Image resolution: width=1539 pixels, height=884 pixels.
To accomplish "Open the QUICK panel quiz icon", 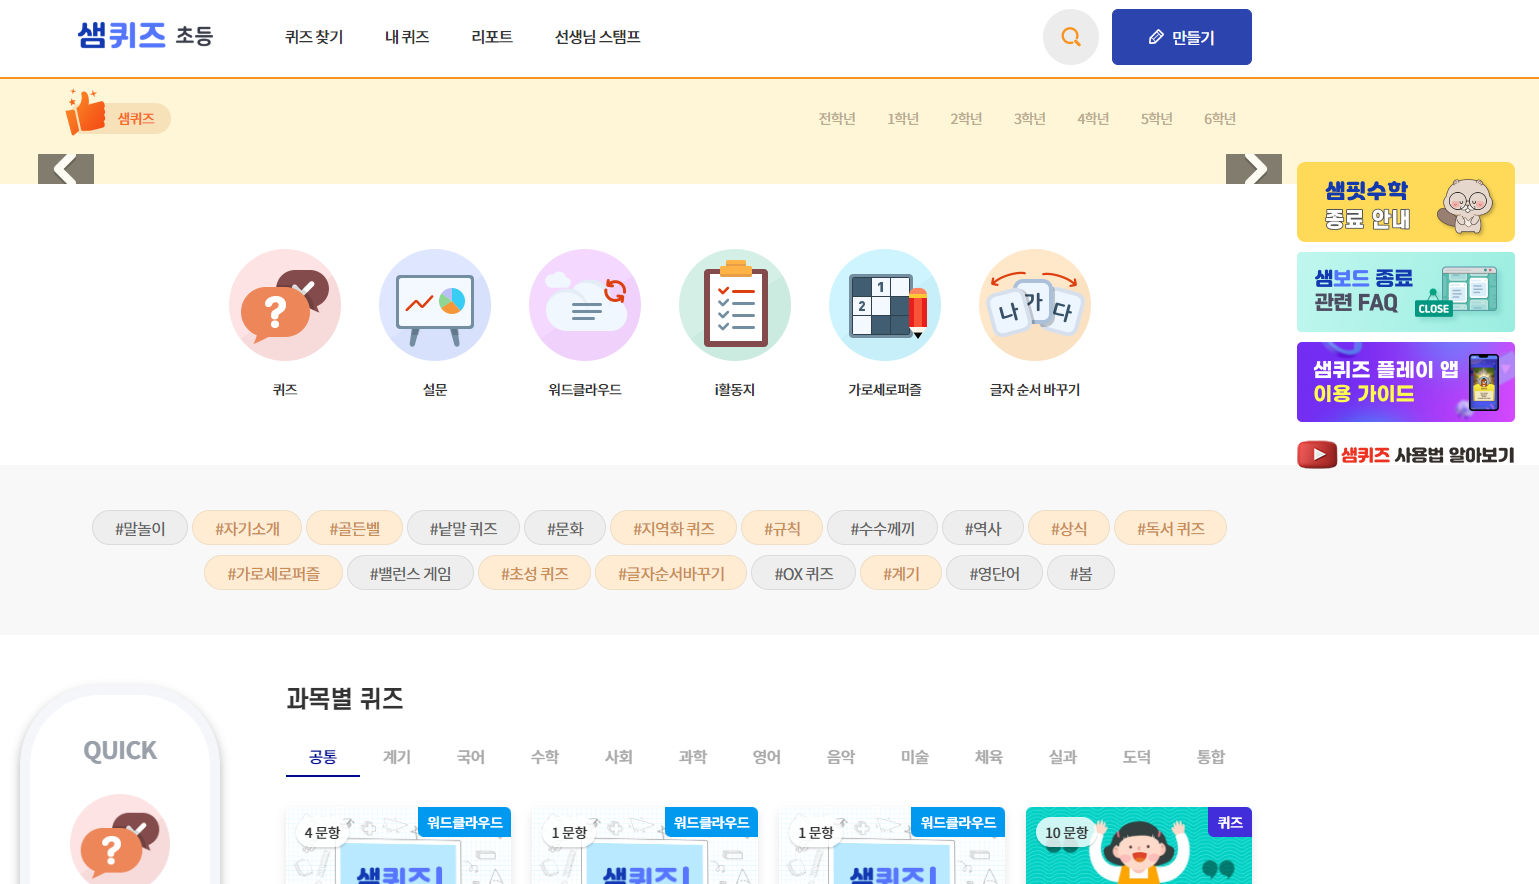I will [120, 840].
